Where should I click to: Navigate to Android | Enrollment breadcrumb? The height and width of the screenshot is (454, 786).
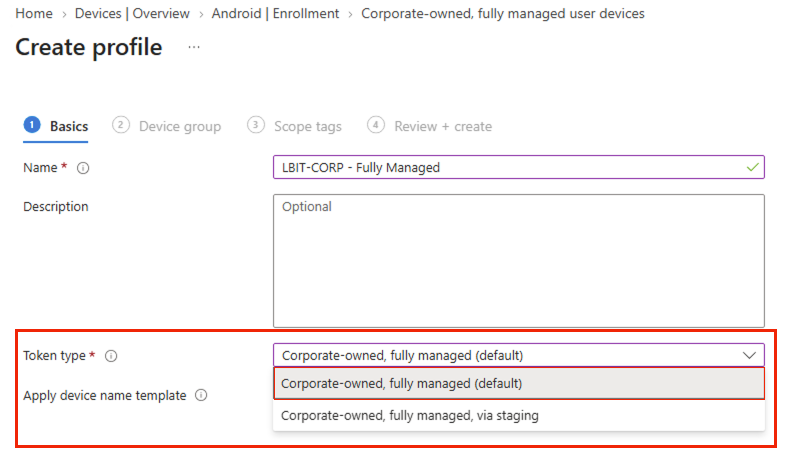point(275,14)
